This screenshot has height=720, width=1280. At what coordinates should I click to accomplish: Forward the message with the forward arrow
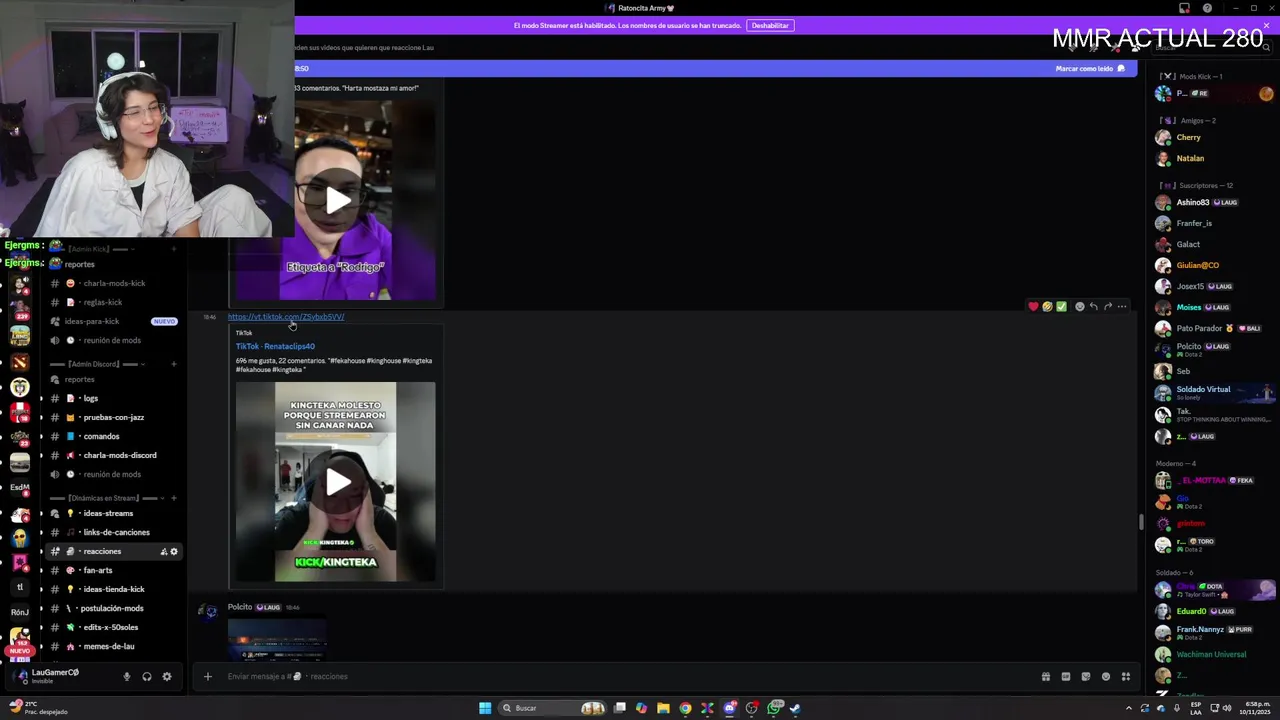pos(1108,307)
